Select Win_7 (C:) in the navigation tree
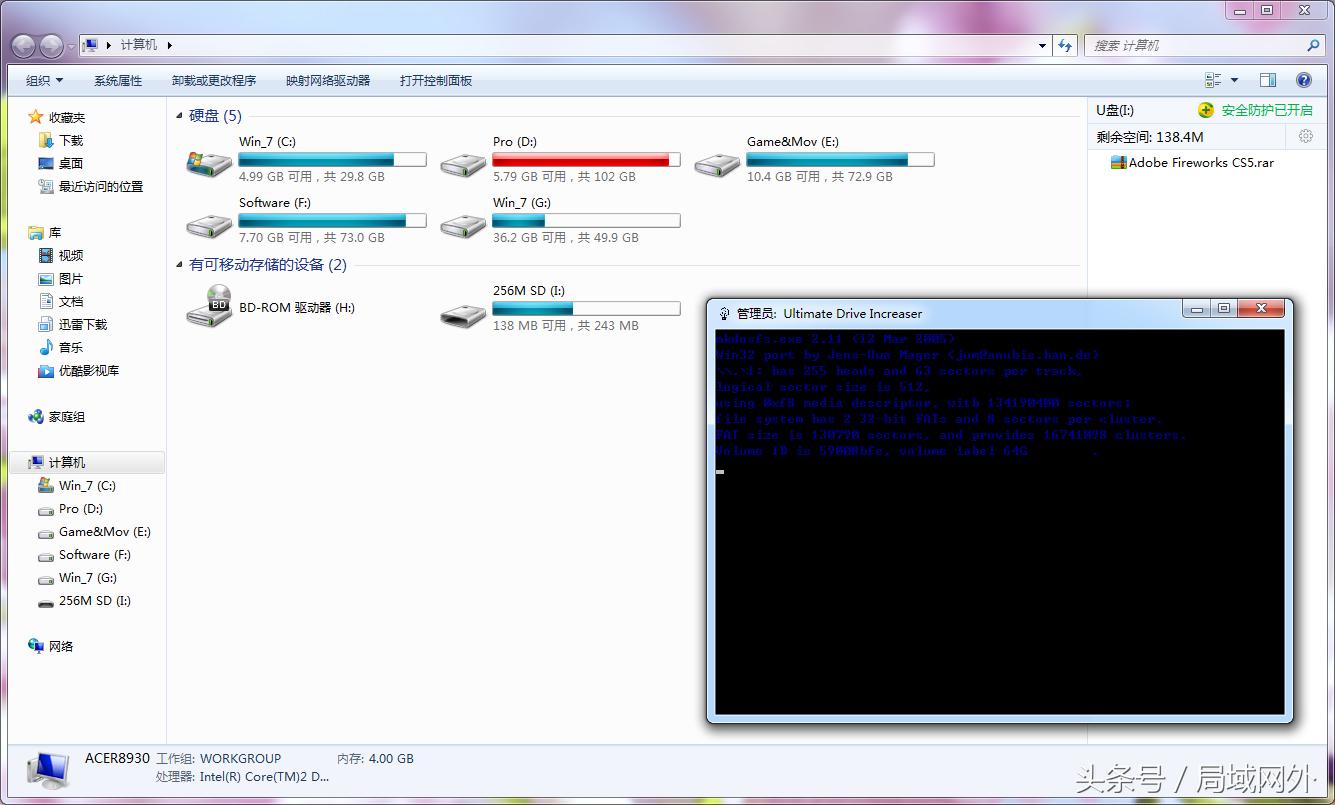 coord(87,485)
